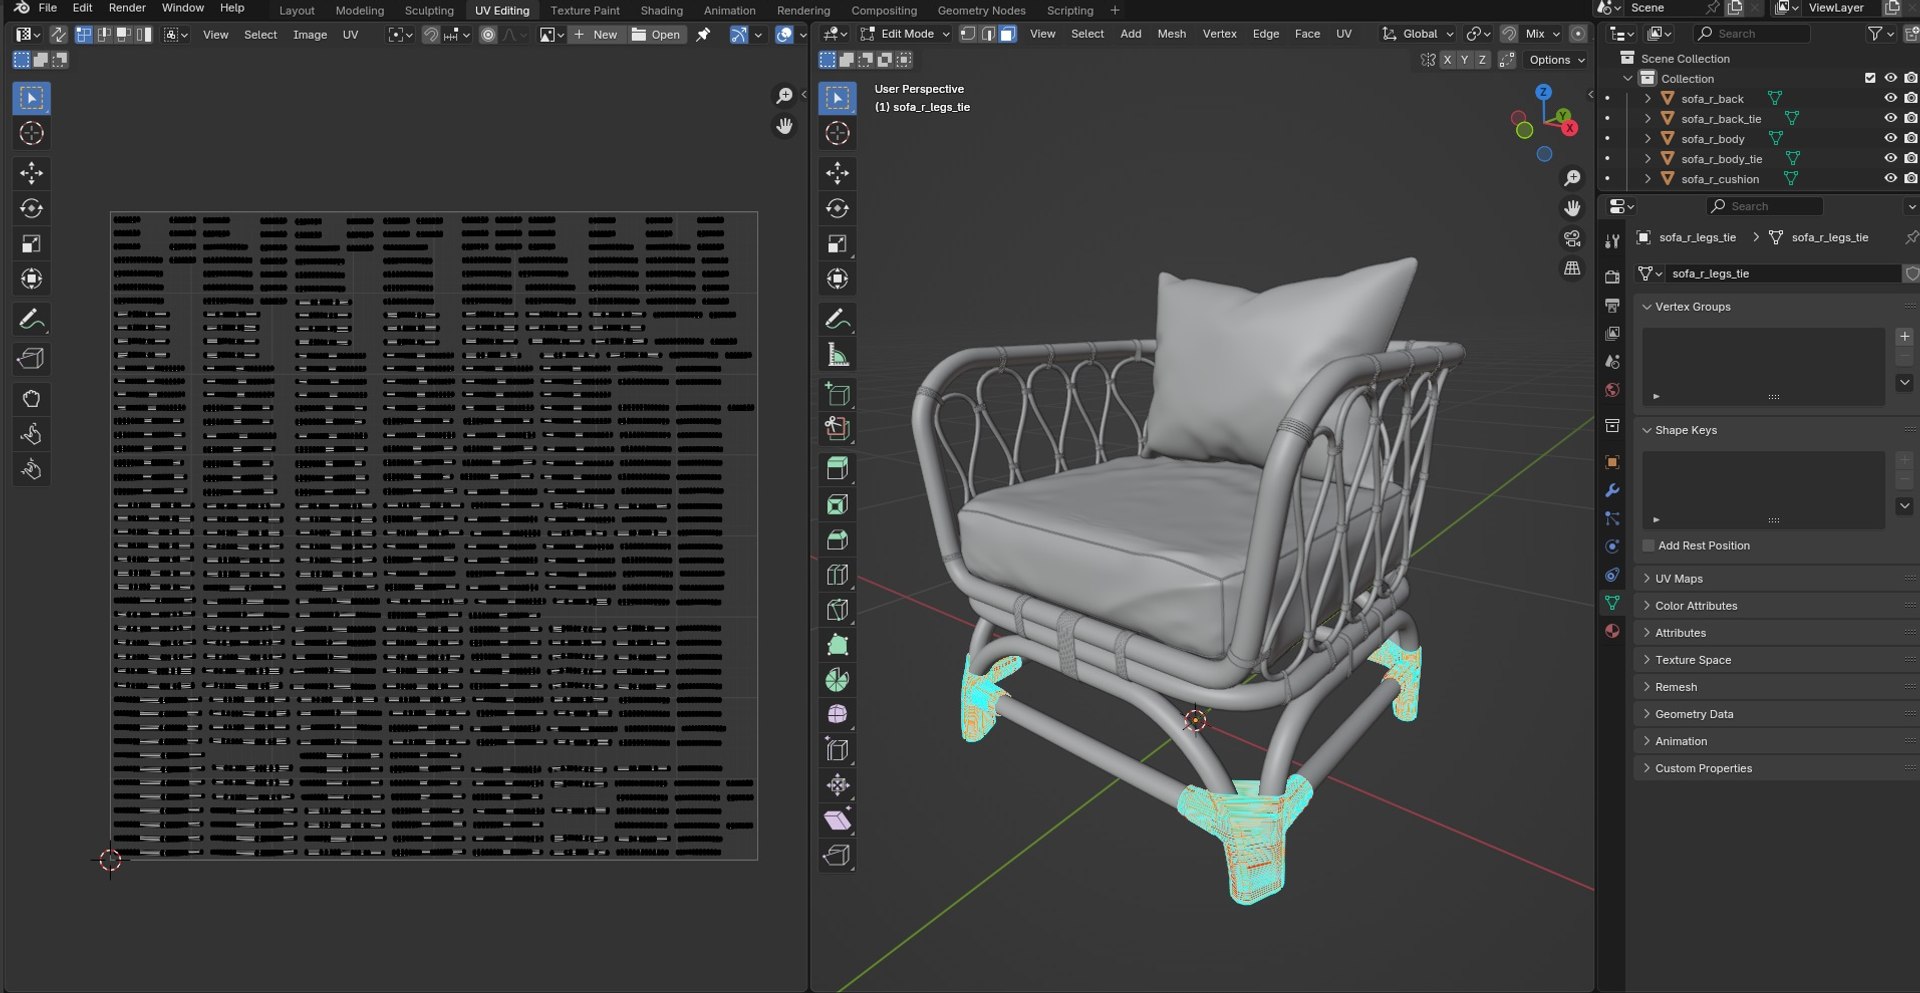The image size is (1920, 993).
Task: Open the Mesh menu in 3D viewport
Action: (x=1171, y=34)
